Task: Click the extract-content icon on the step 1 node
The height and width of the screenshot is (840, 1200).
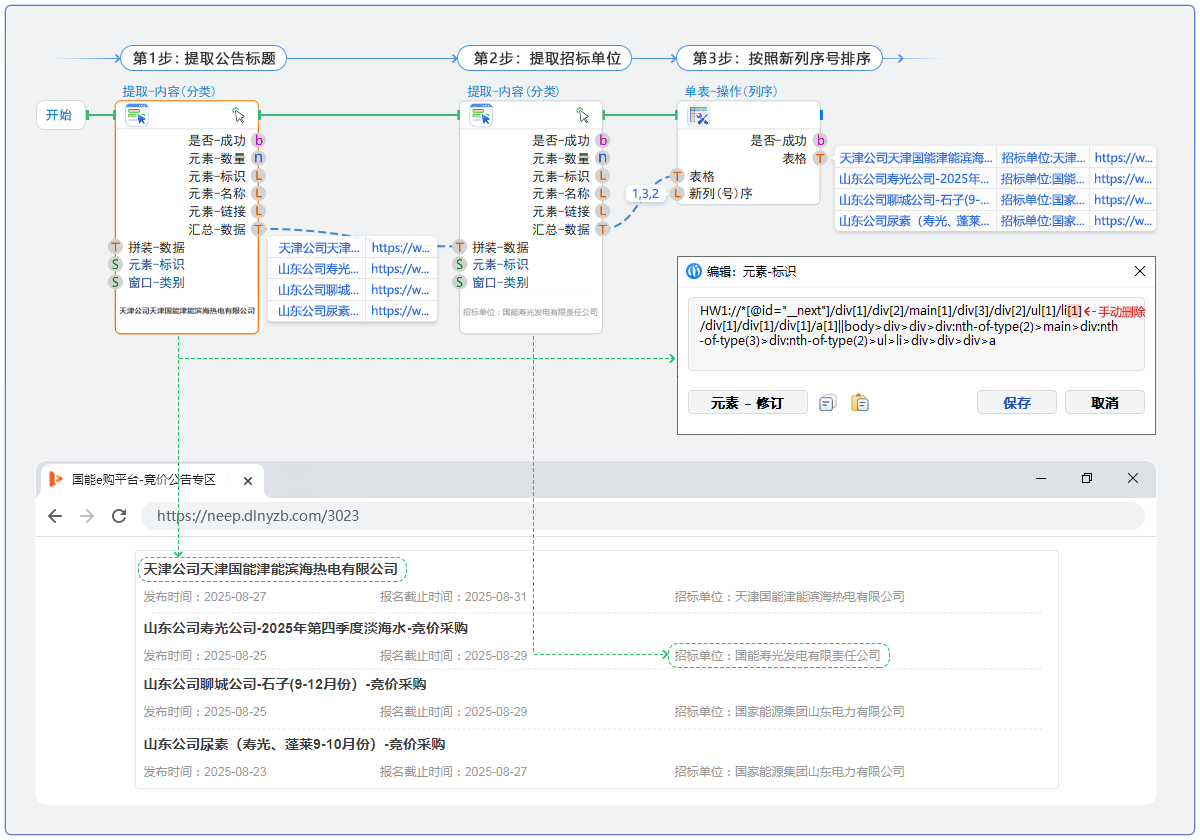Action: pos(137,115)
